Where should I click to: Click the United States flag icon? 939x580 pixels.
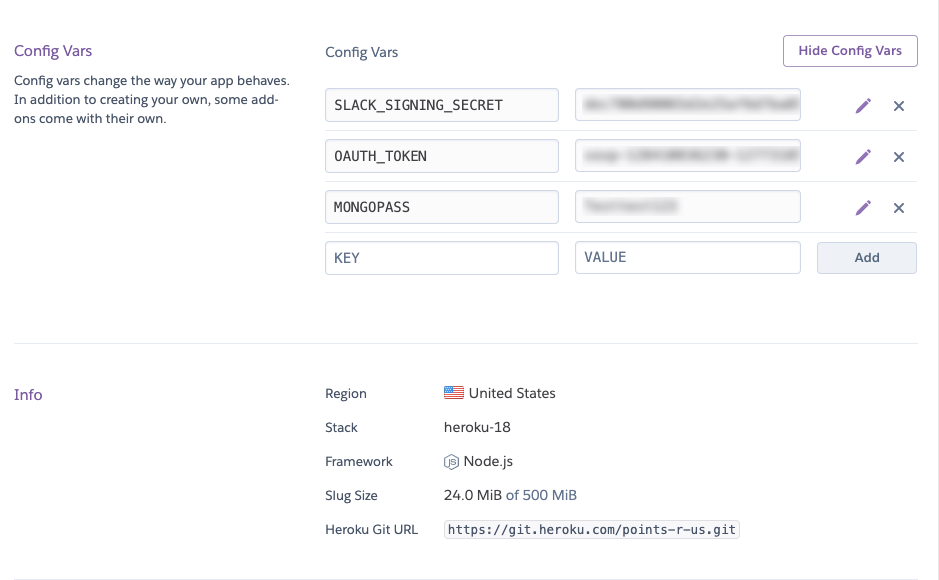pos(453,392)
